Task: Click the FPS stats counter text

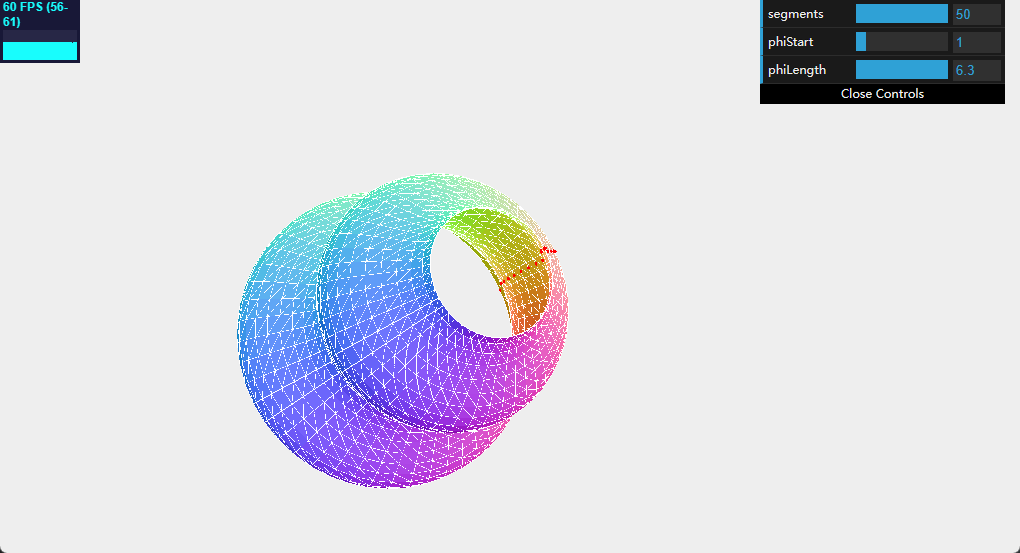Action: pos(35,14)
